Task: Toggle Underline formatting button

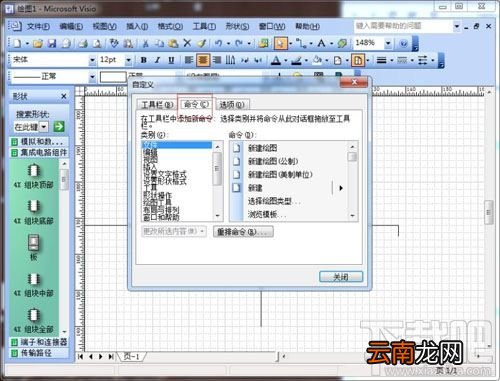Action: (171, 60)
